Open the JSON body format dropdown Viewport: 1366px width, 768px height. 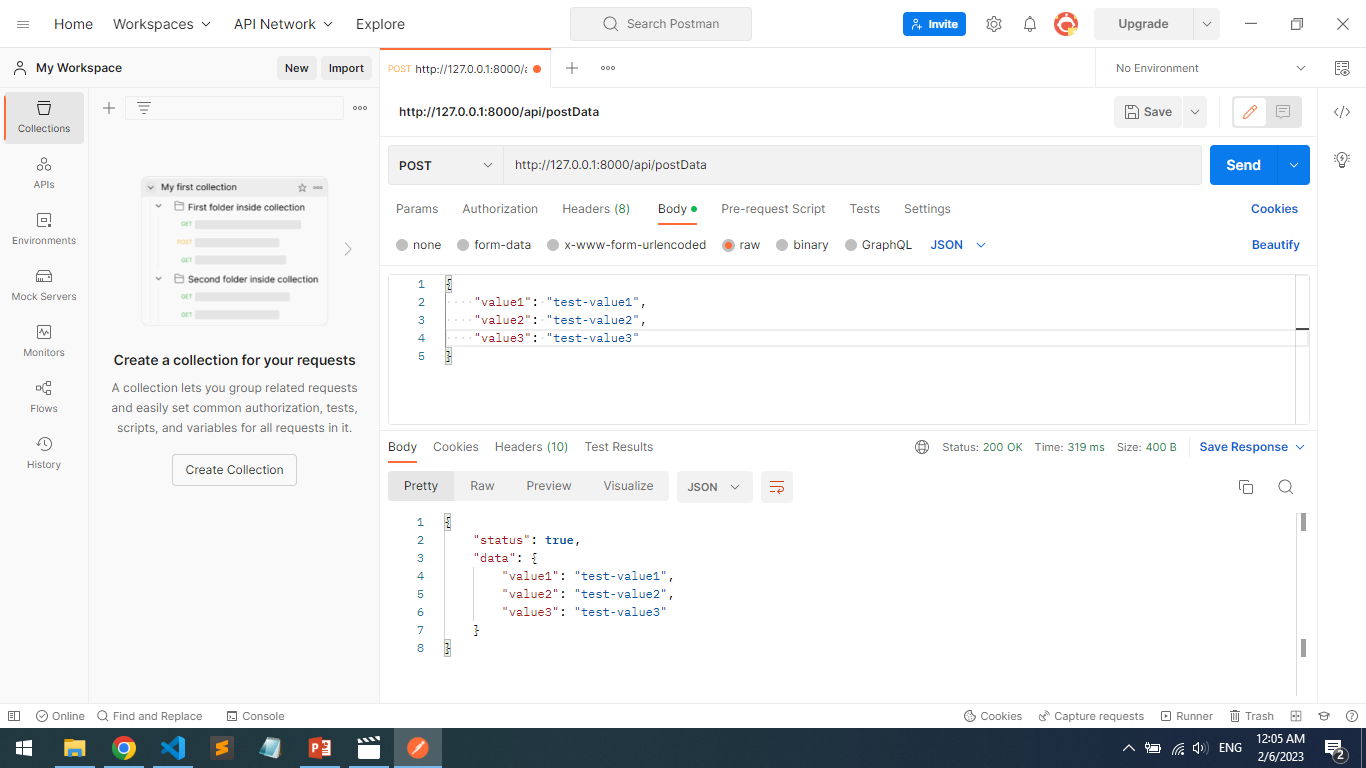(958, 245)
